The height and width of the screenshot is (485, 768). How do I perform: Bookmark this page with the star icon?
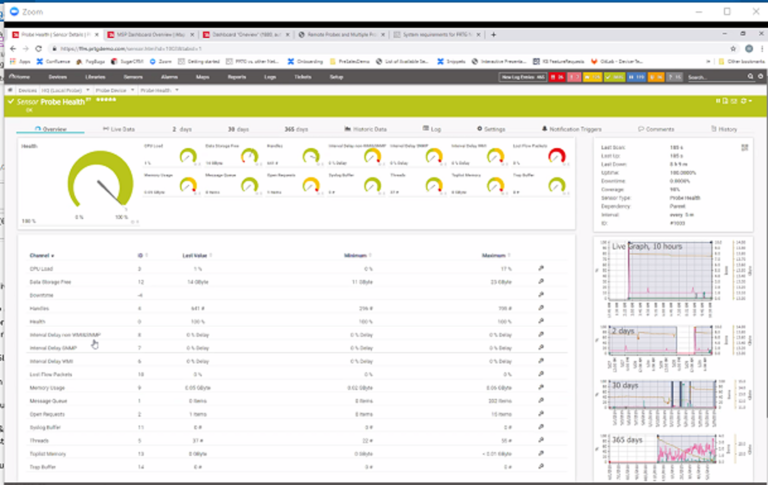tap(733, 48)
